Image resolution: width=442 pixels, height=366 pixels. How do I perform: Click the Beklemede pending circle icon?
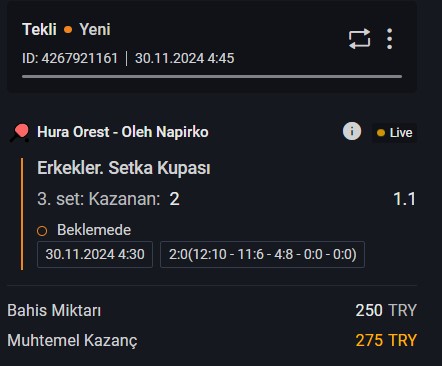(x=42, y=231)
